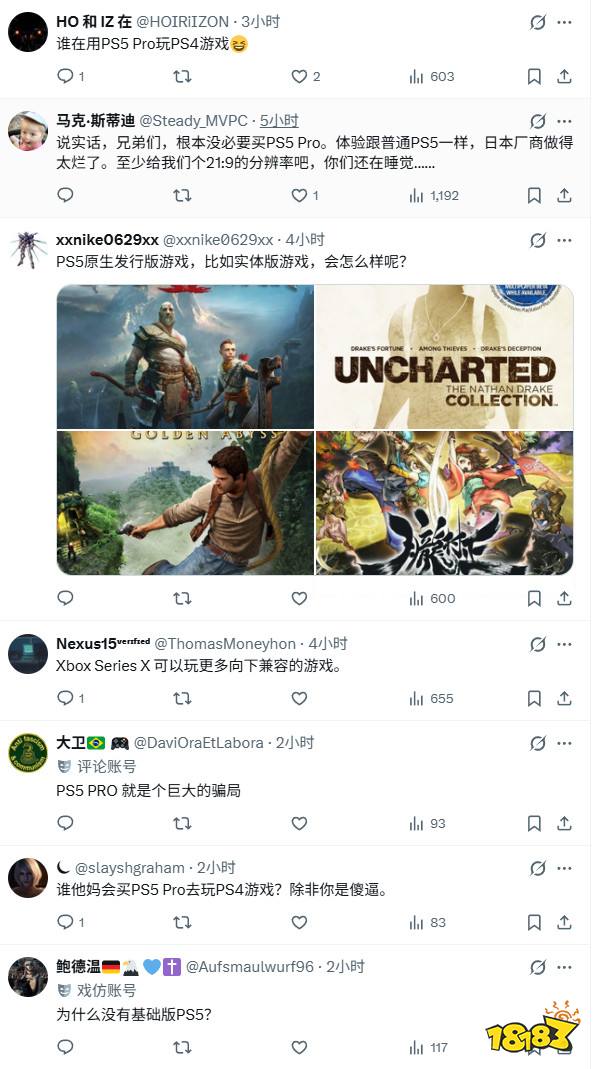
Task: Open more options for the xxnike0629xx tweet
Action: (564, 240)
